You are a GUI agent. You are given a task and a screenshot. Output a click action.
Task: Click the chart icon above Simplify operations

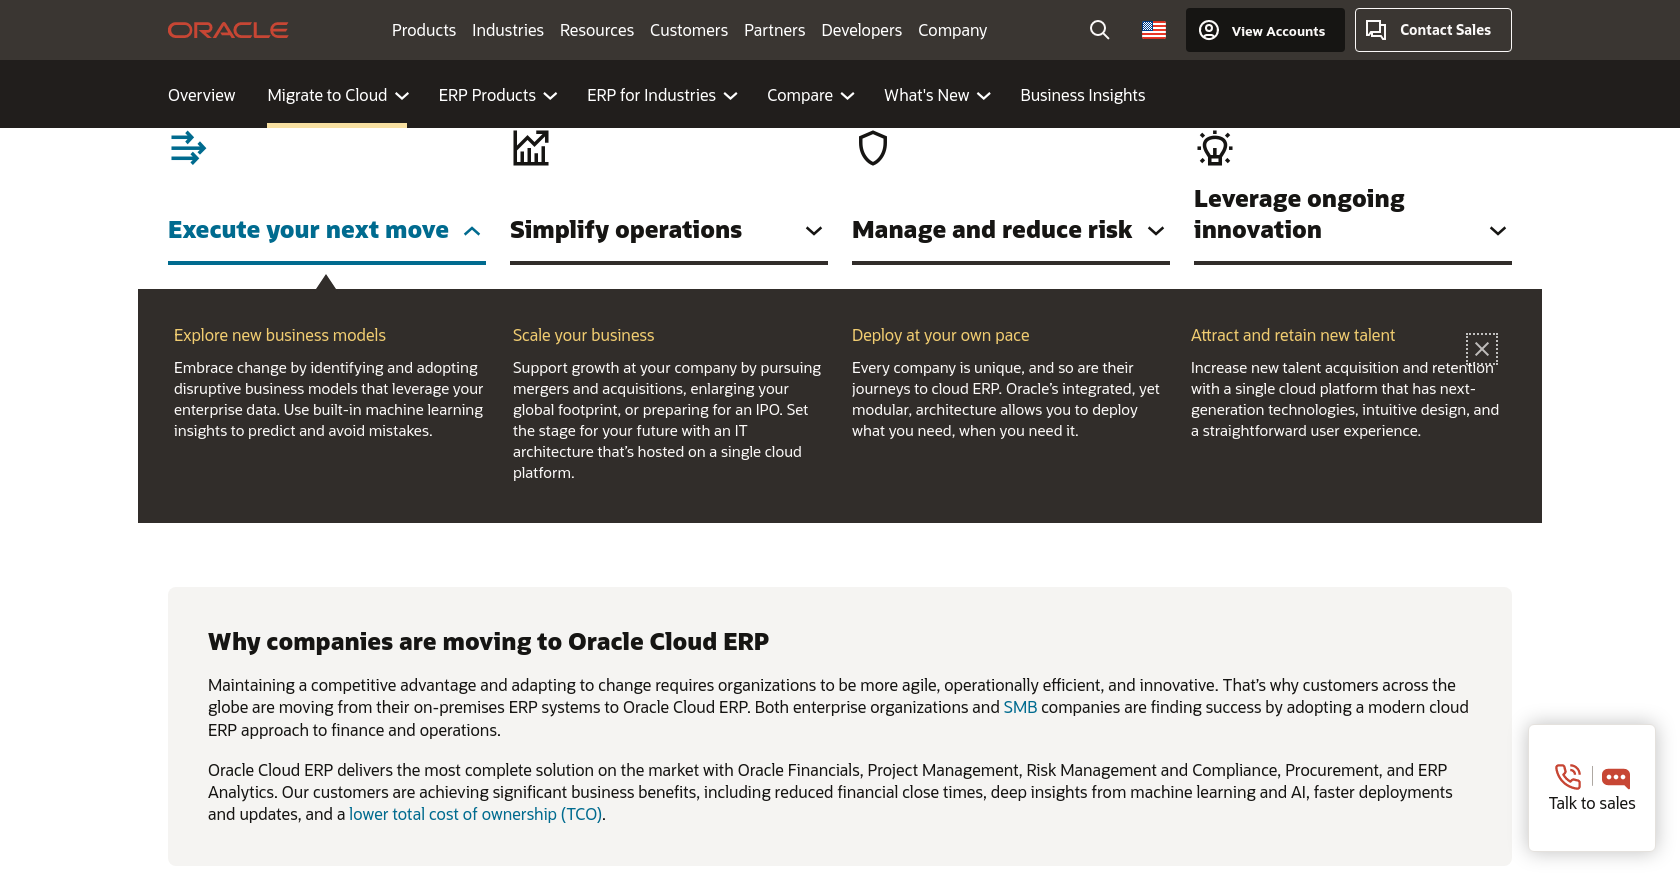pos(531,148)
